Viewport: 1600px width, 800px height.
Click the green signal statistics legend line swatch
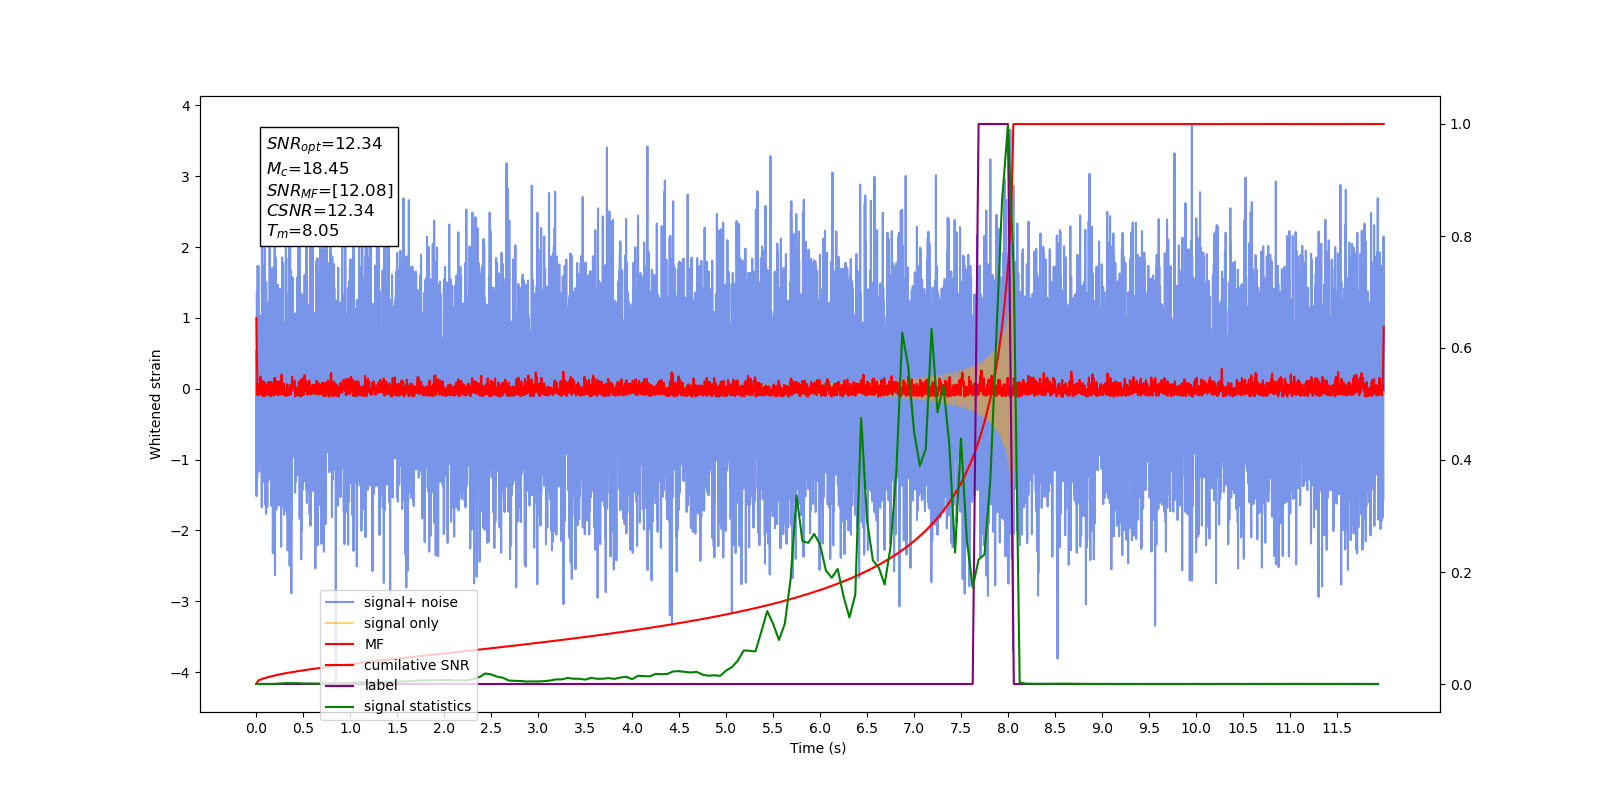point(340,707)
